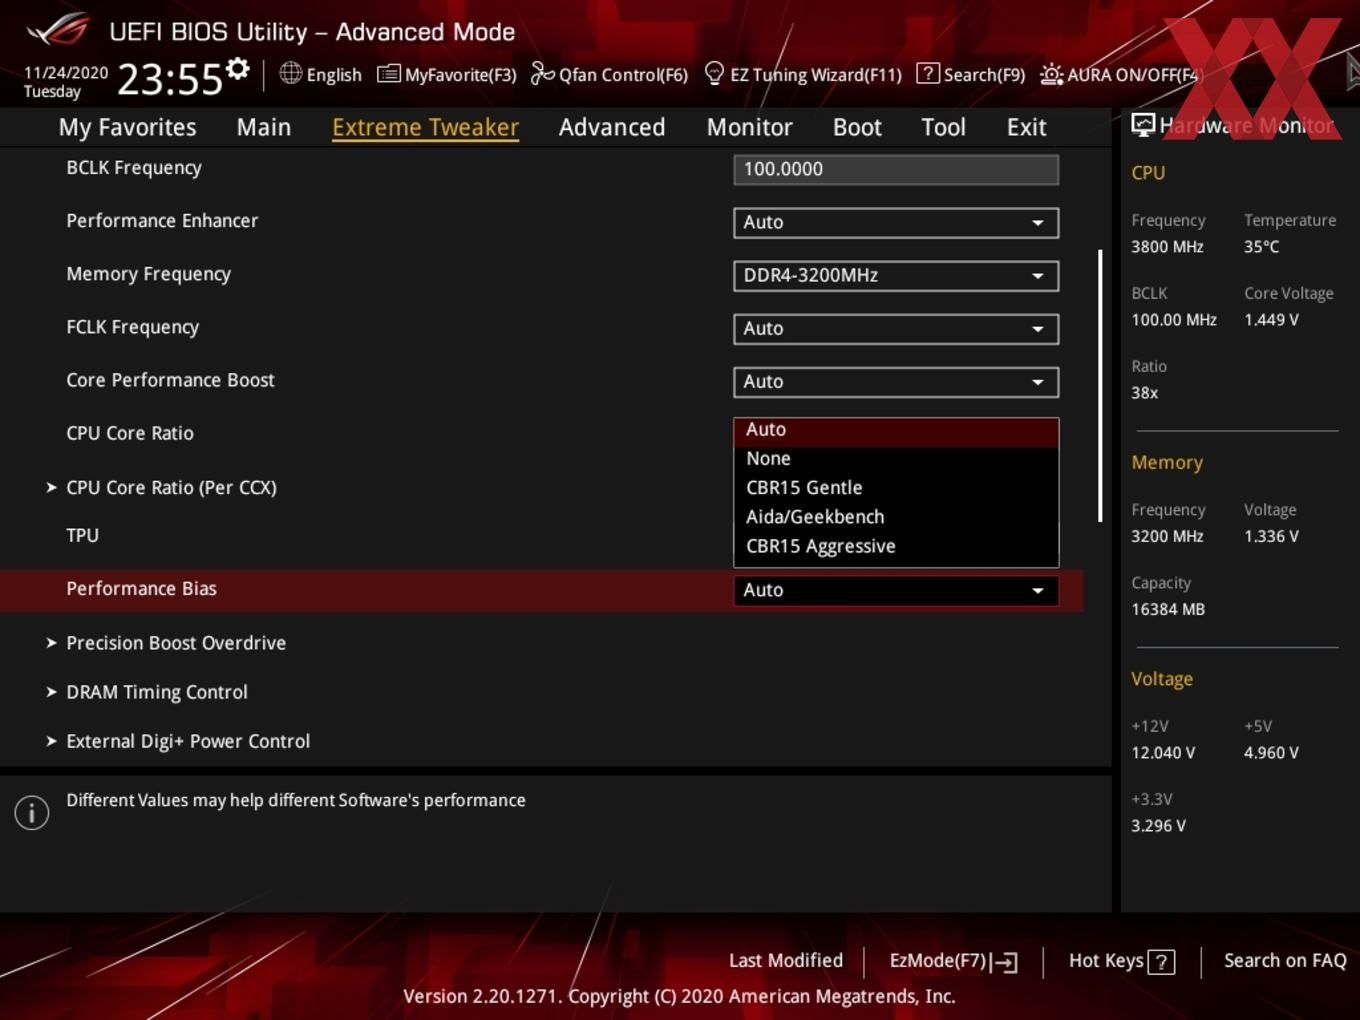Open the clock settings gear icon

pyautogui.click(x=238, y=68)
